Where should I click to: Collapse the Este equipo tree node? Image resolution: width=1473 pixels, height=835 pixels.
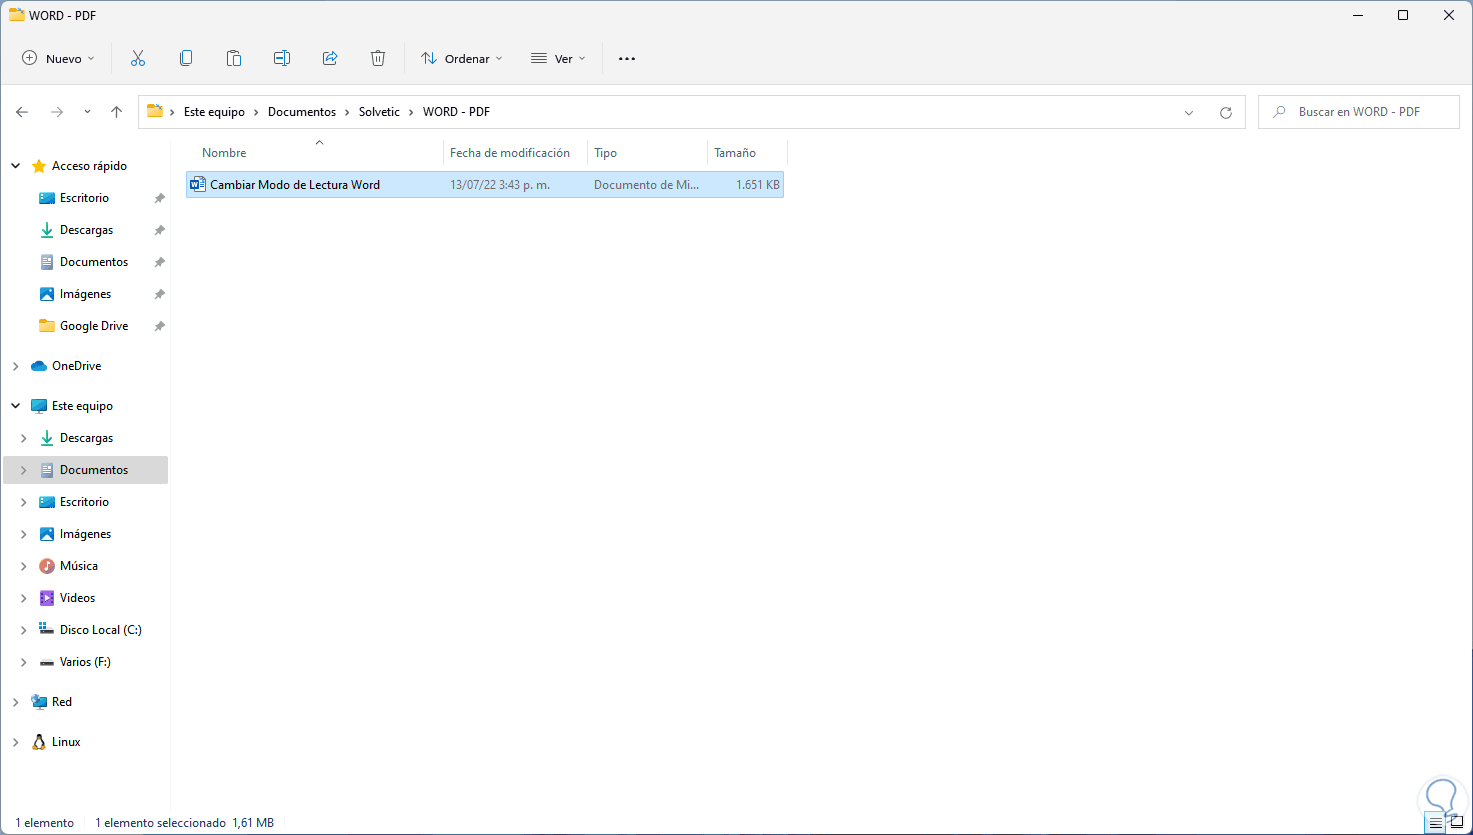pyautogui.click(x=16, y=406)
